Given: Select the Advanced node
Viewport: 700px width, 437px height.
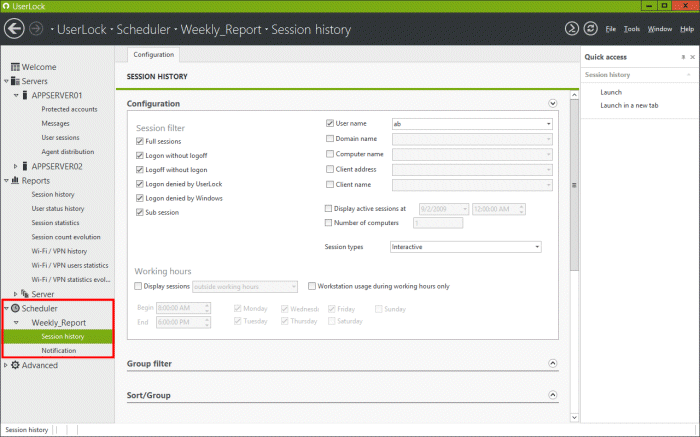Looking at the screenshot, I should click(39, 365).
